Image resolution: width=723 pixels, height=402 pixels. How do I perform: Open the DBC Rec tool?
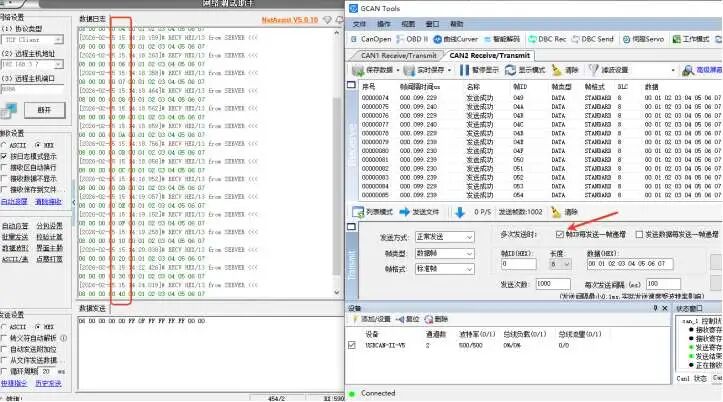(547, 39)
